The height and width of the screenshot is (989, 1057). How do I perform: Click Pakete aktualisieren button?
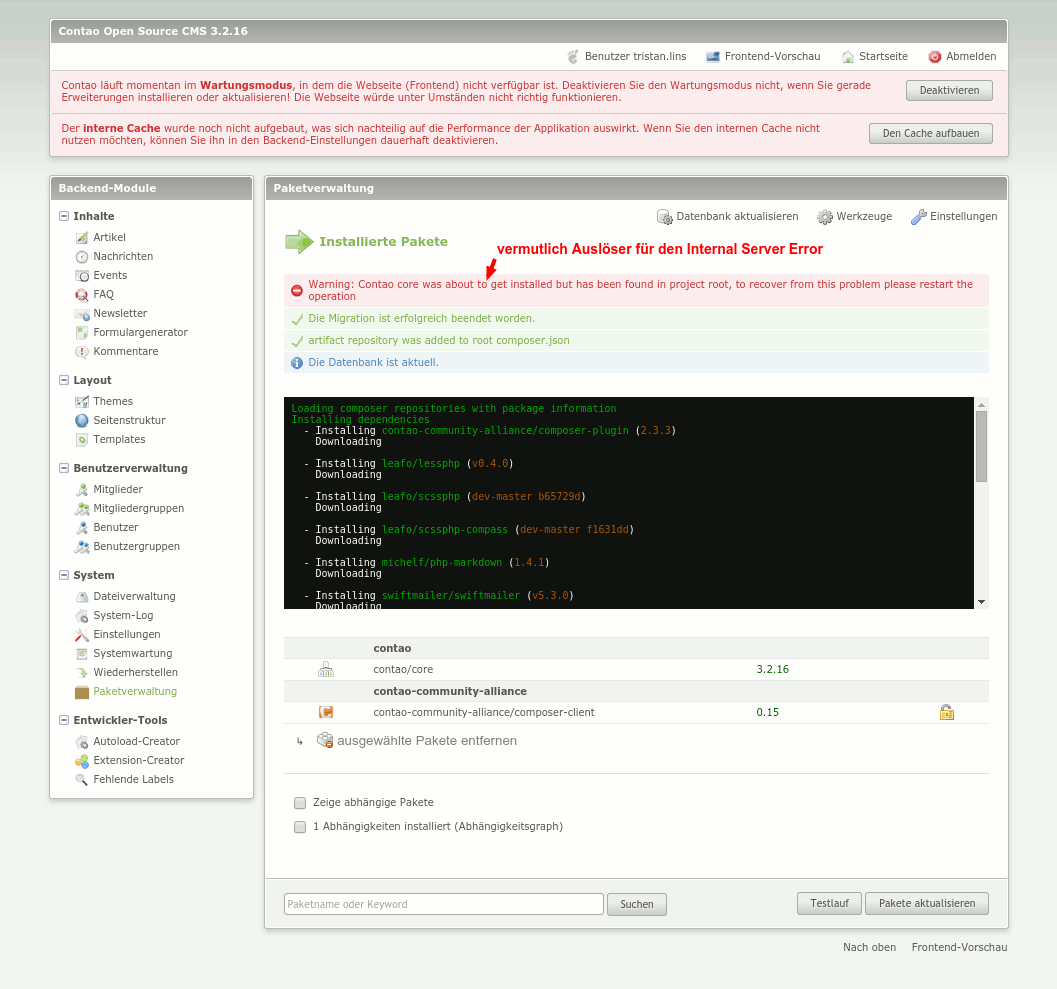(927, 903)
